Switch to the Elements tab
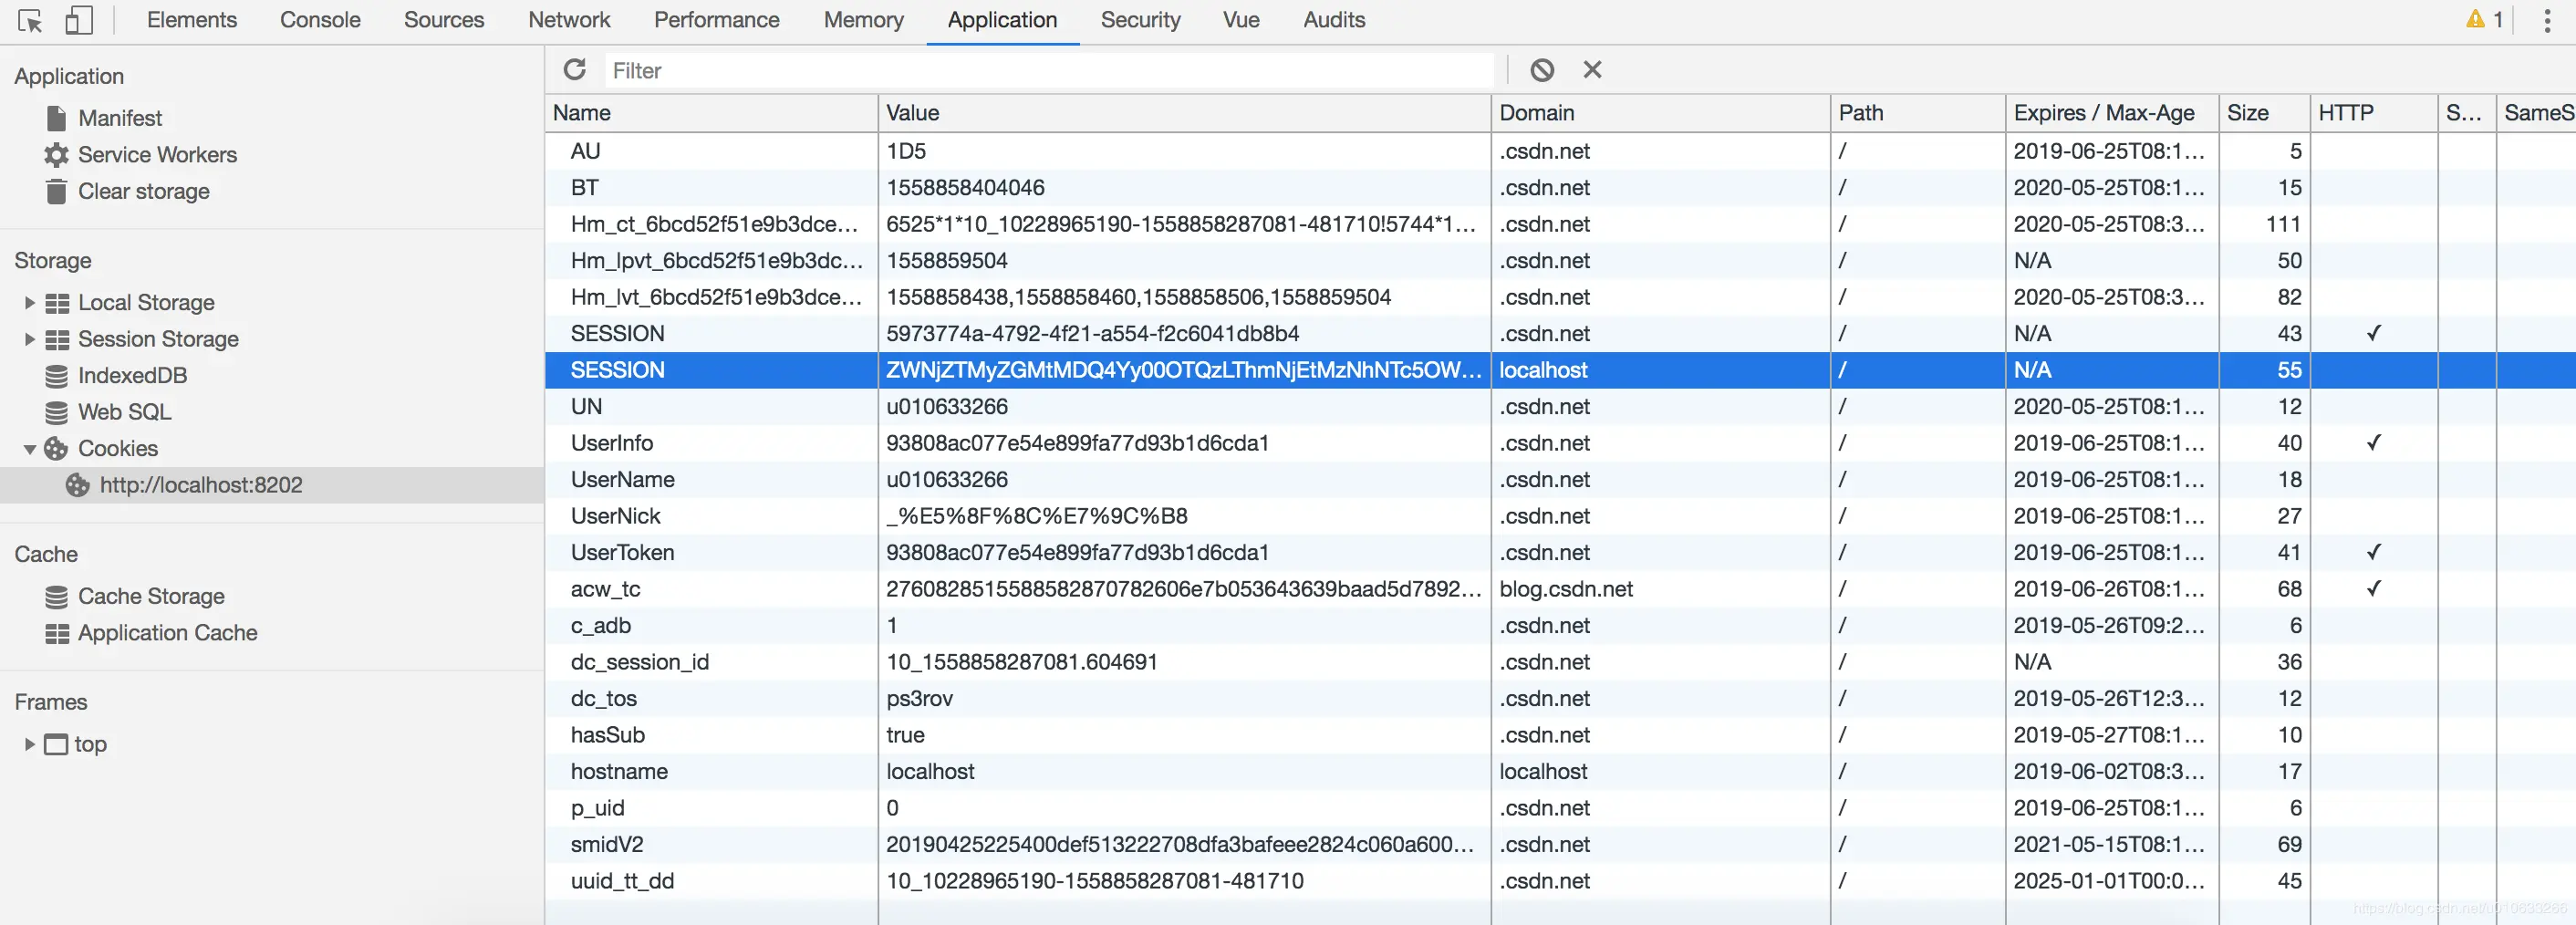Image resolution: width=2576 pixels, height=925 pixels. point(192,20)
